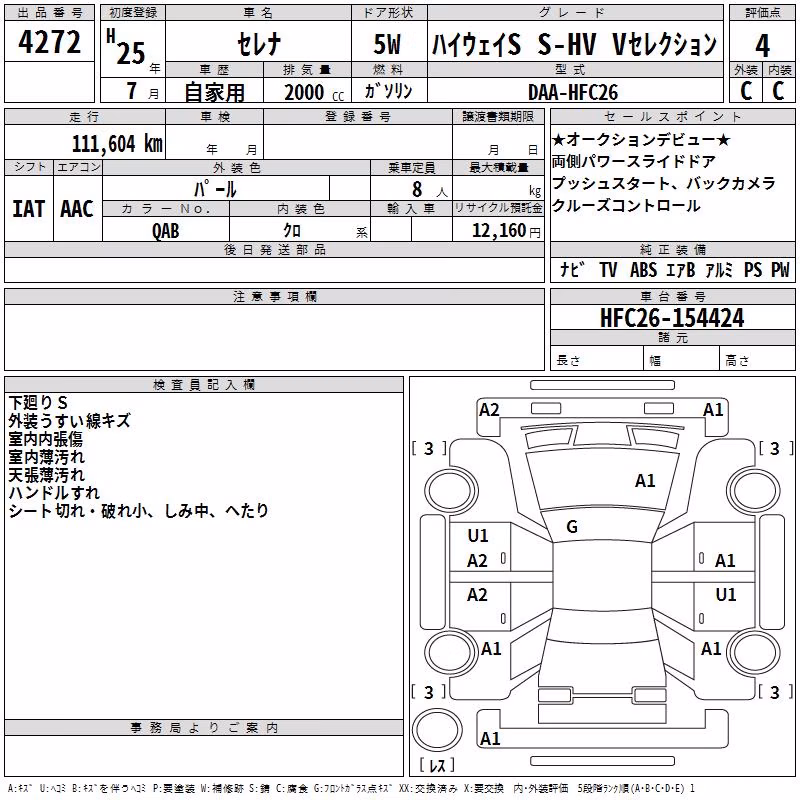
Task: Select interior grade C under 内装
Action: [778, 91]
